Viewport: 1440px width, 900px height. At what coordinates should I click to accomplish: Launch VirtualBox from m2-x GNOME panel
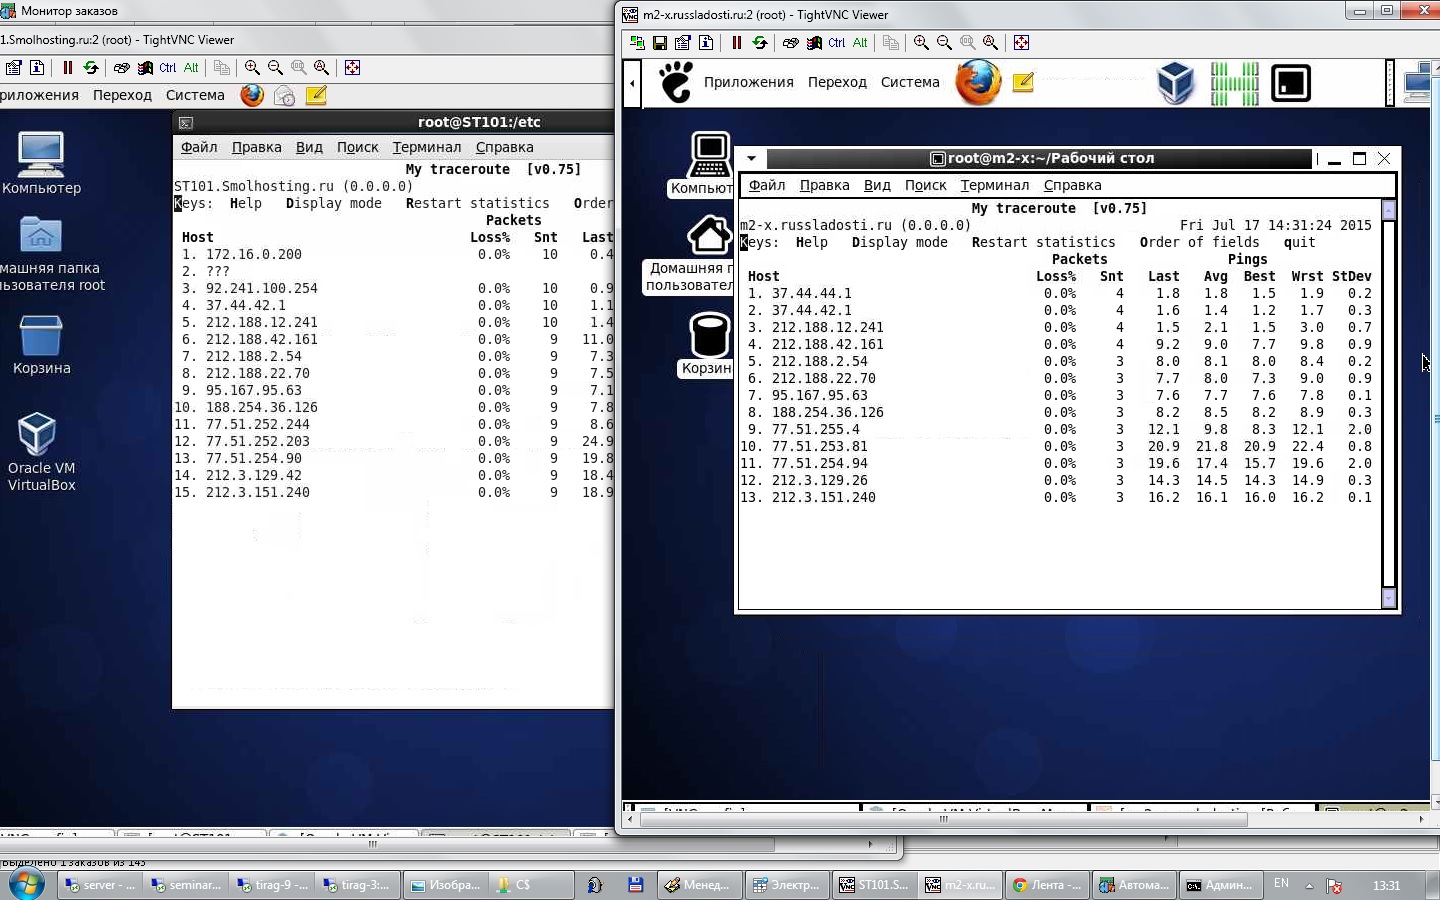pyautogui.click(x=1176, y=83)
